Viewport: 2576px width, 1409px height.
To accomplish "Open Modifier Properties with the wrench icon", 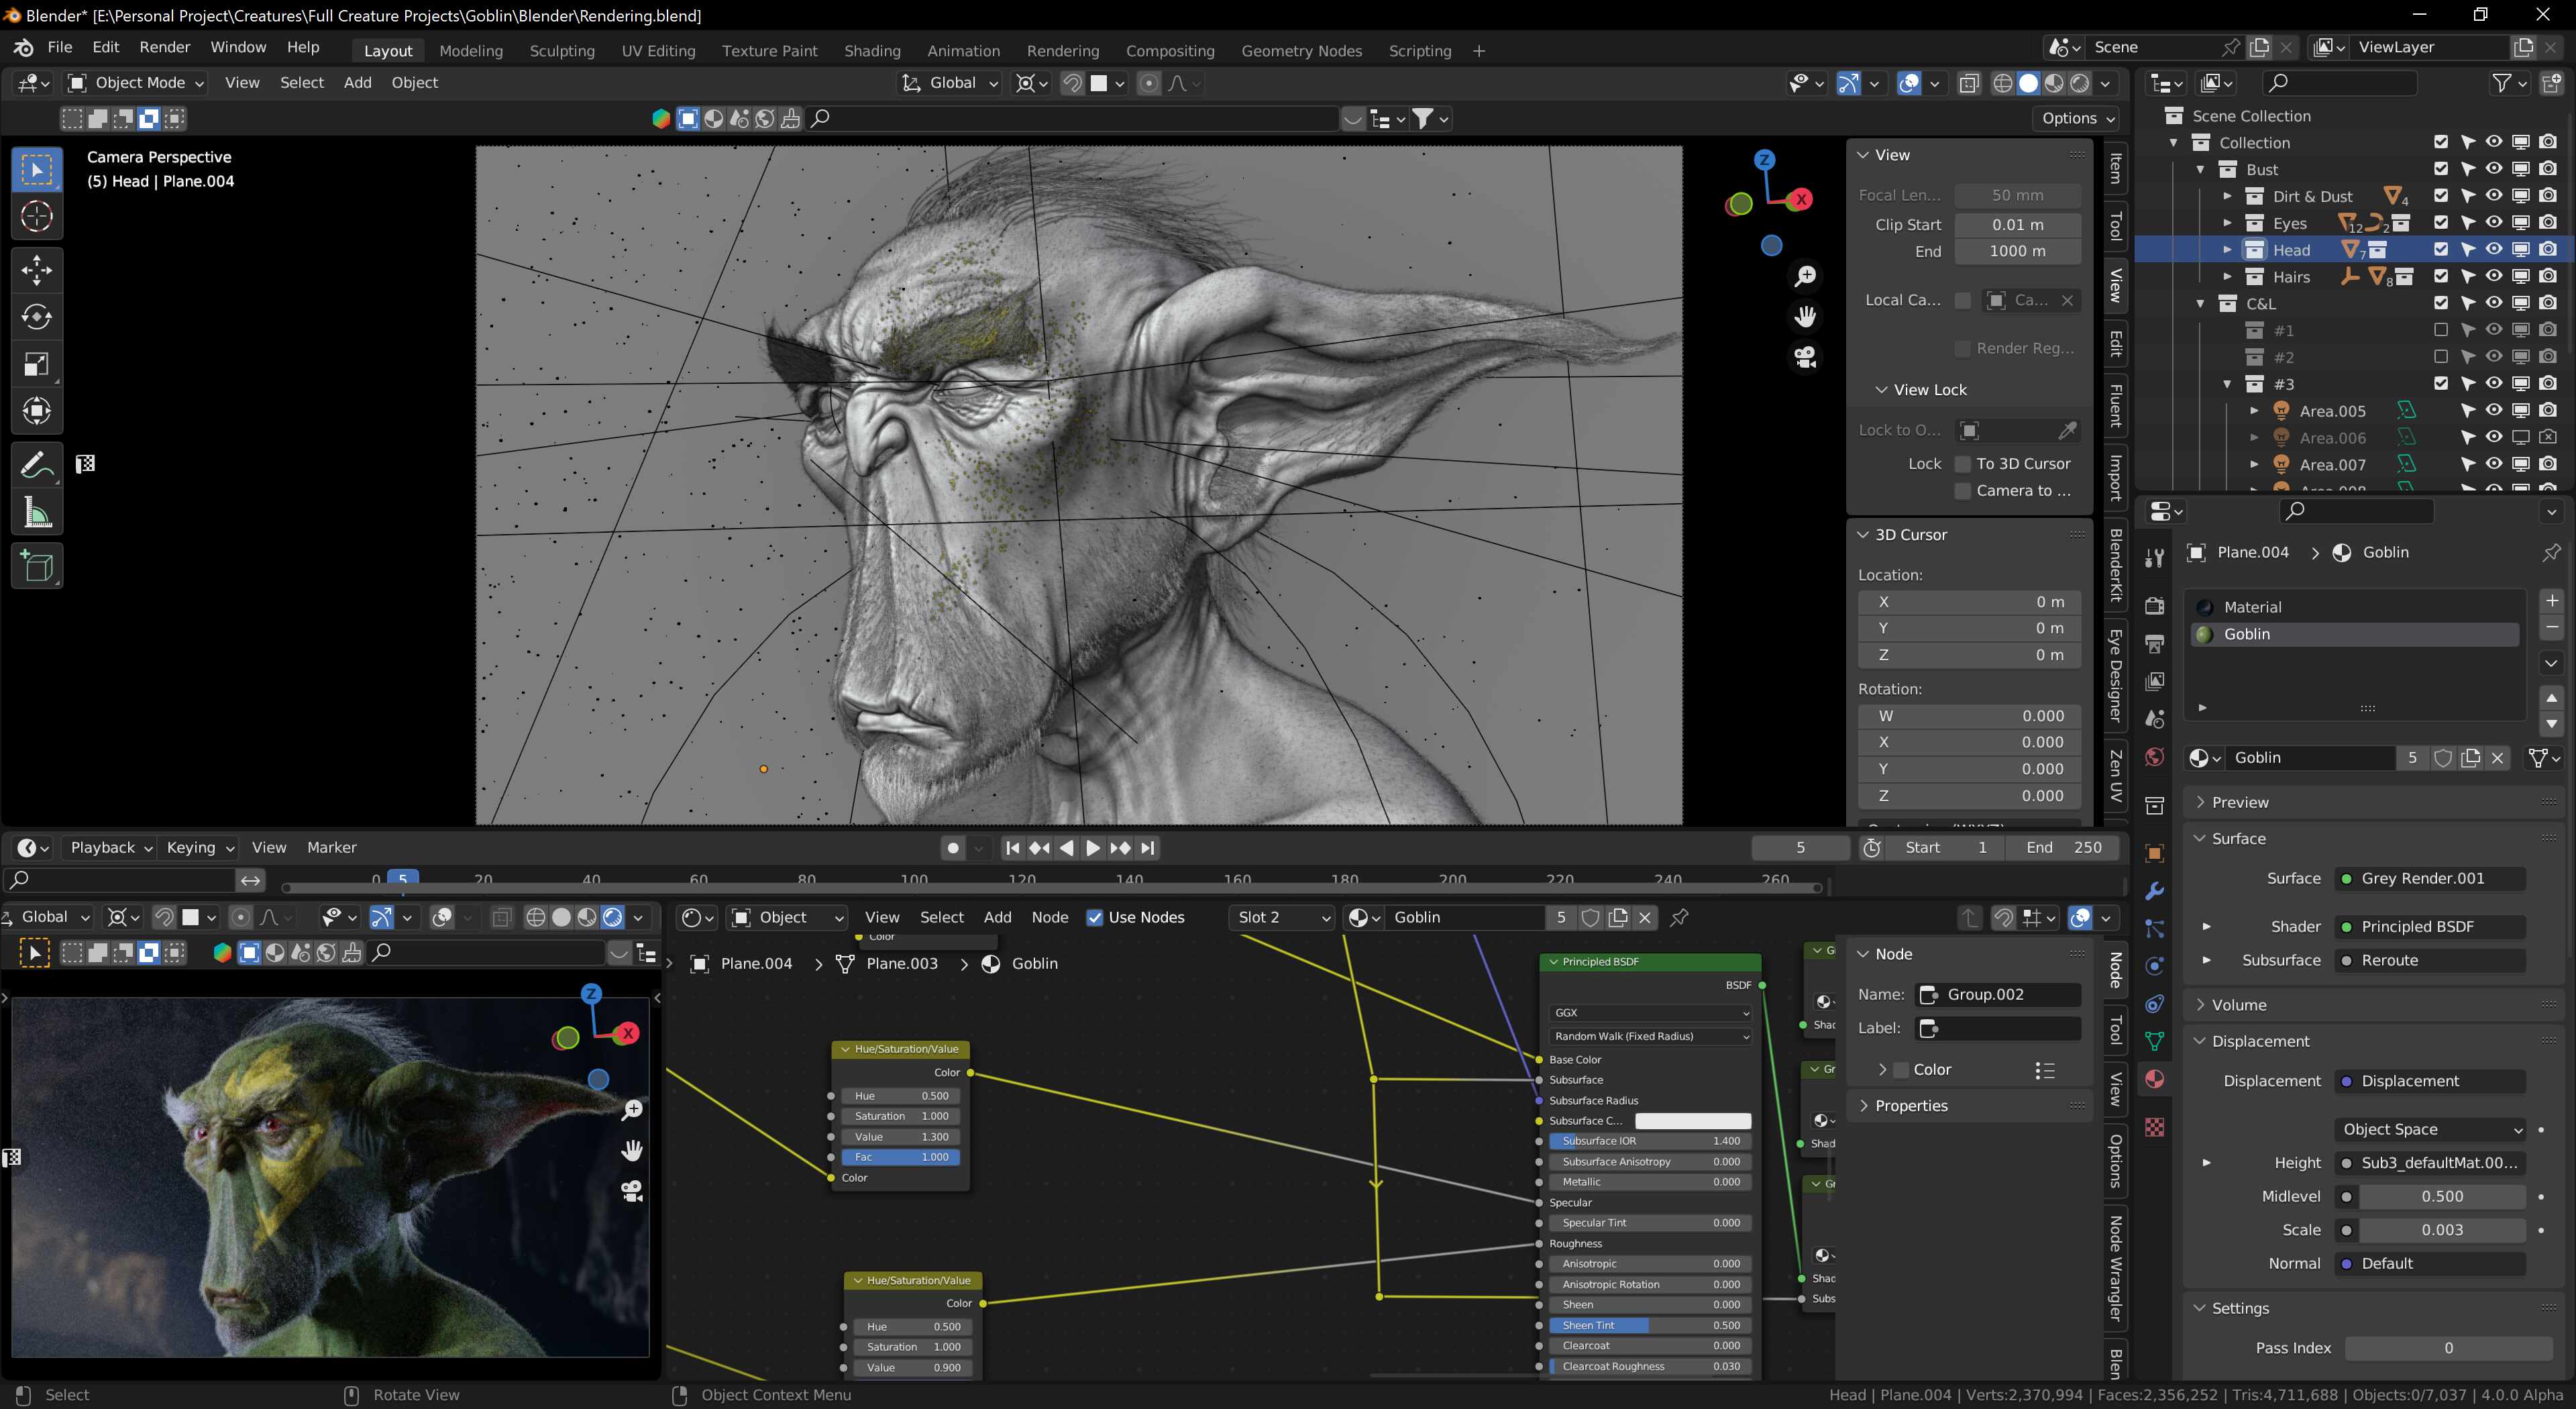I will pyautogui.click(x=2155, y=890).
